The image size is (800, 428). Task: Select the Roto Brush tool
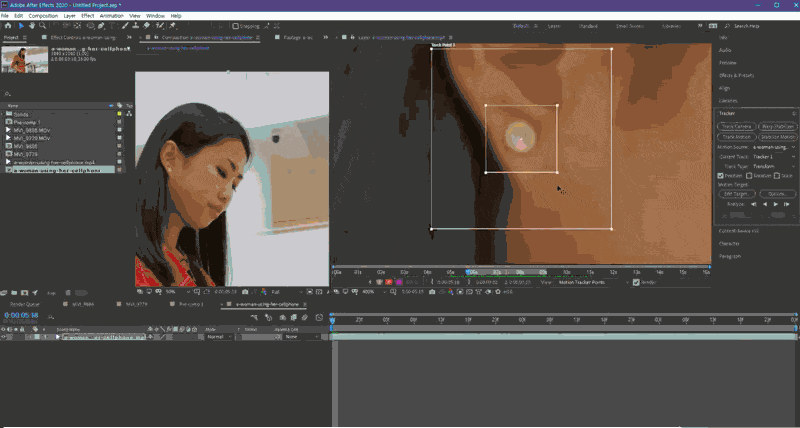pos(160,26)
